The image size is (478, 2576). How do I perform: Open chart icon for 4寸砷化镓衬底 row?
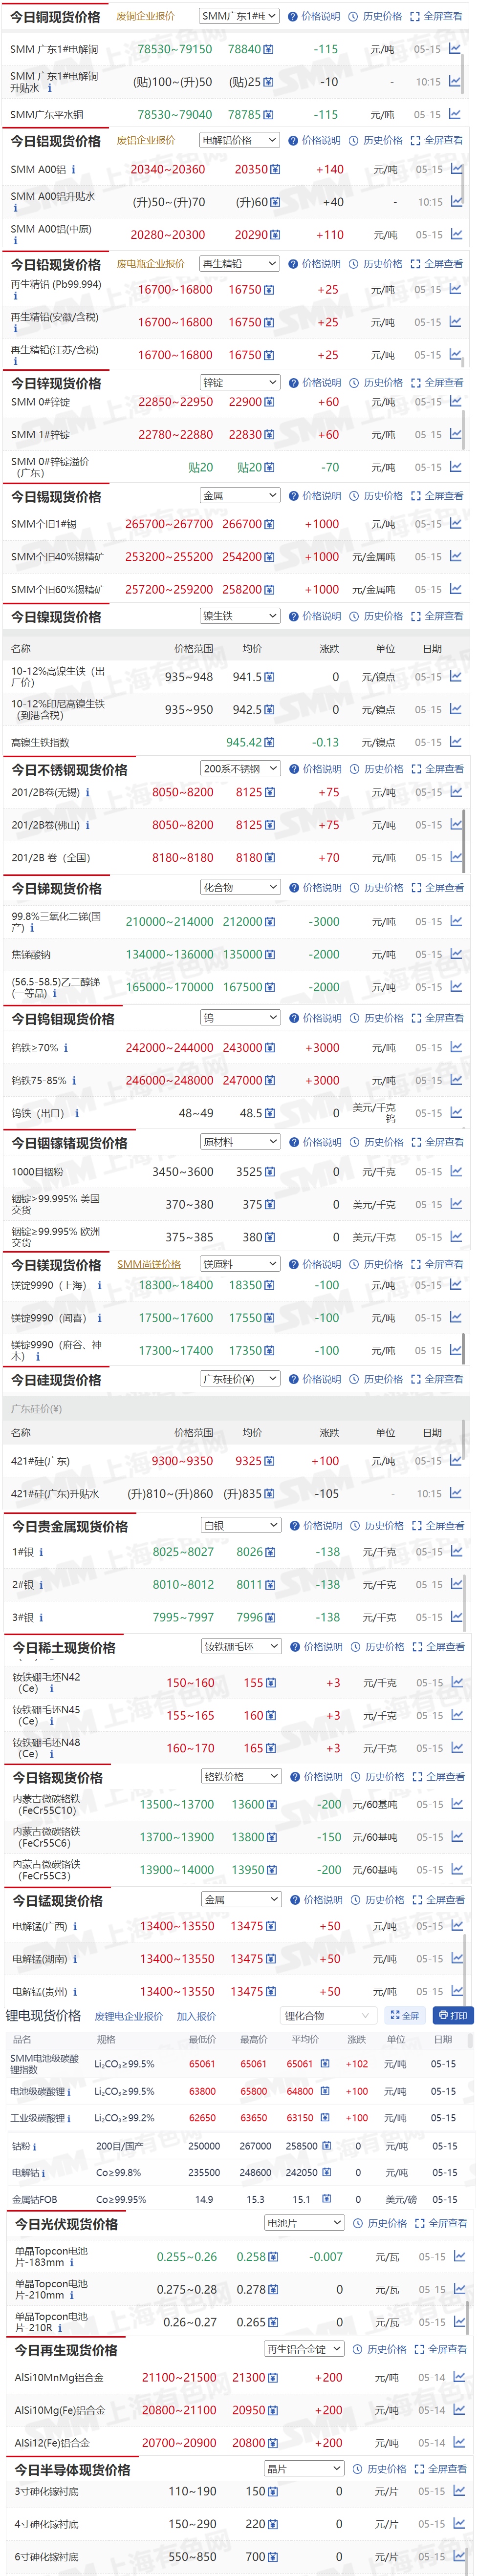(459, 2523)
